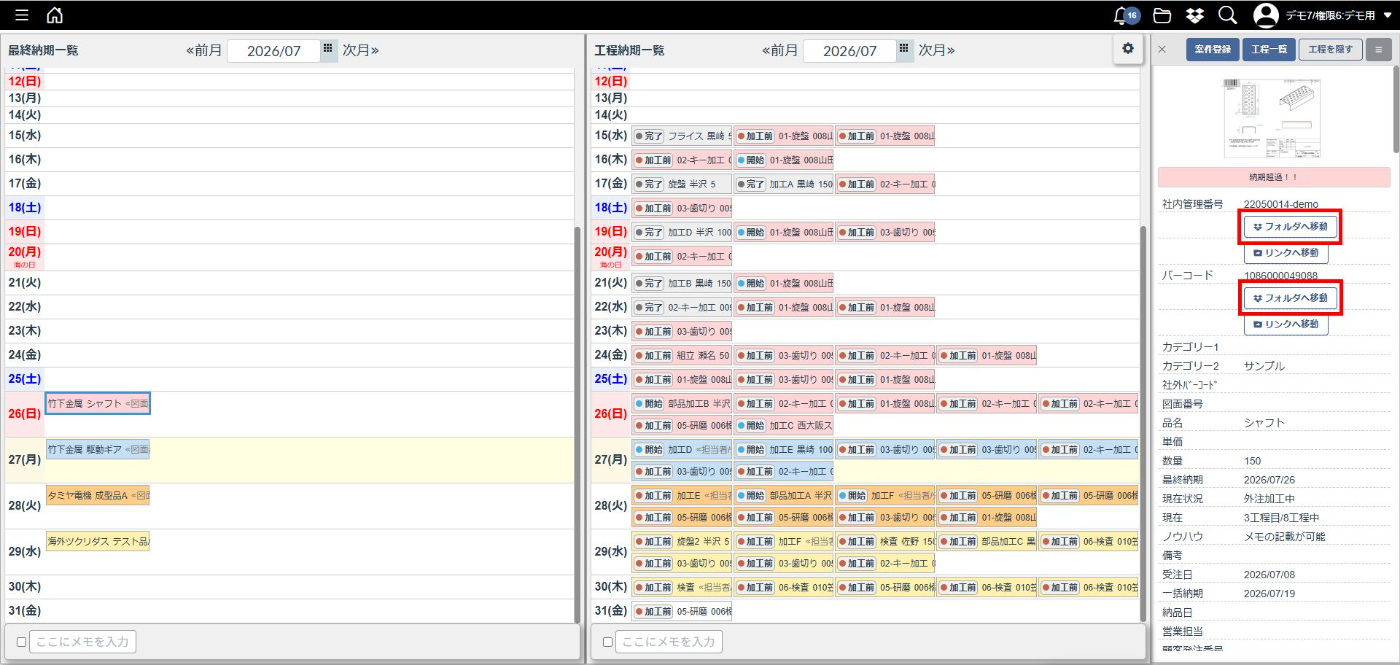Click リンクへ移動 button under バーコード
Image resolution: width=1400 pixels, height=665 pixels.
click(1286, 324)
